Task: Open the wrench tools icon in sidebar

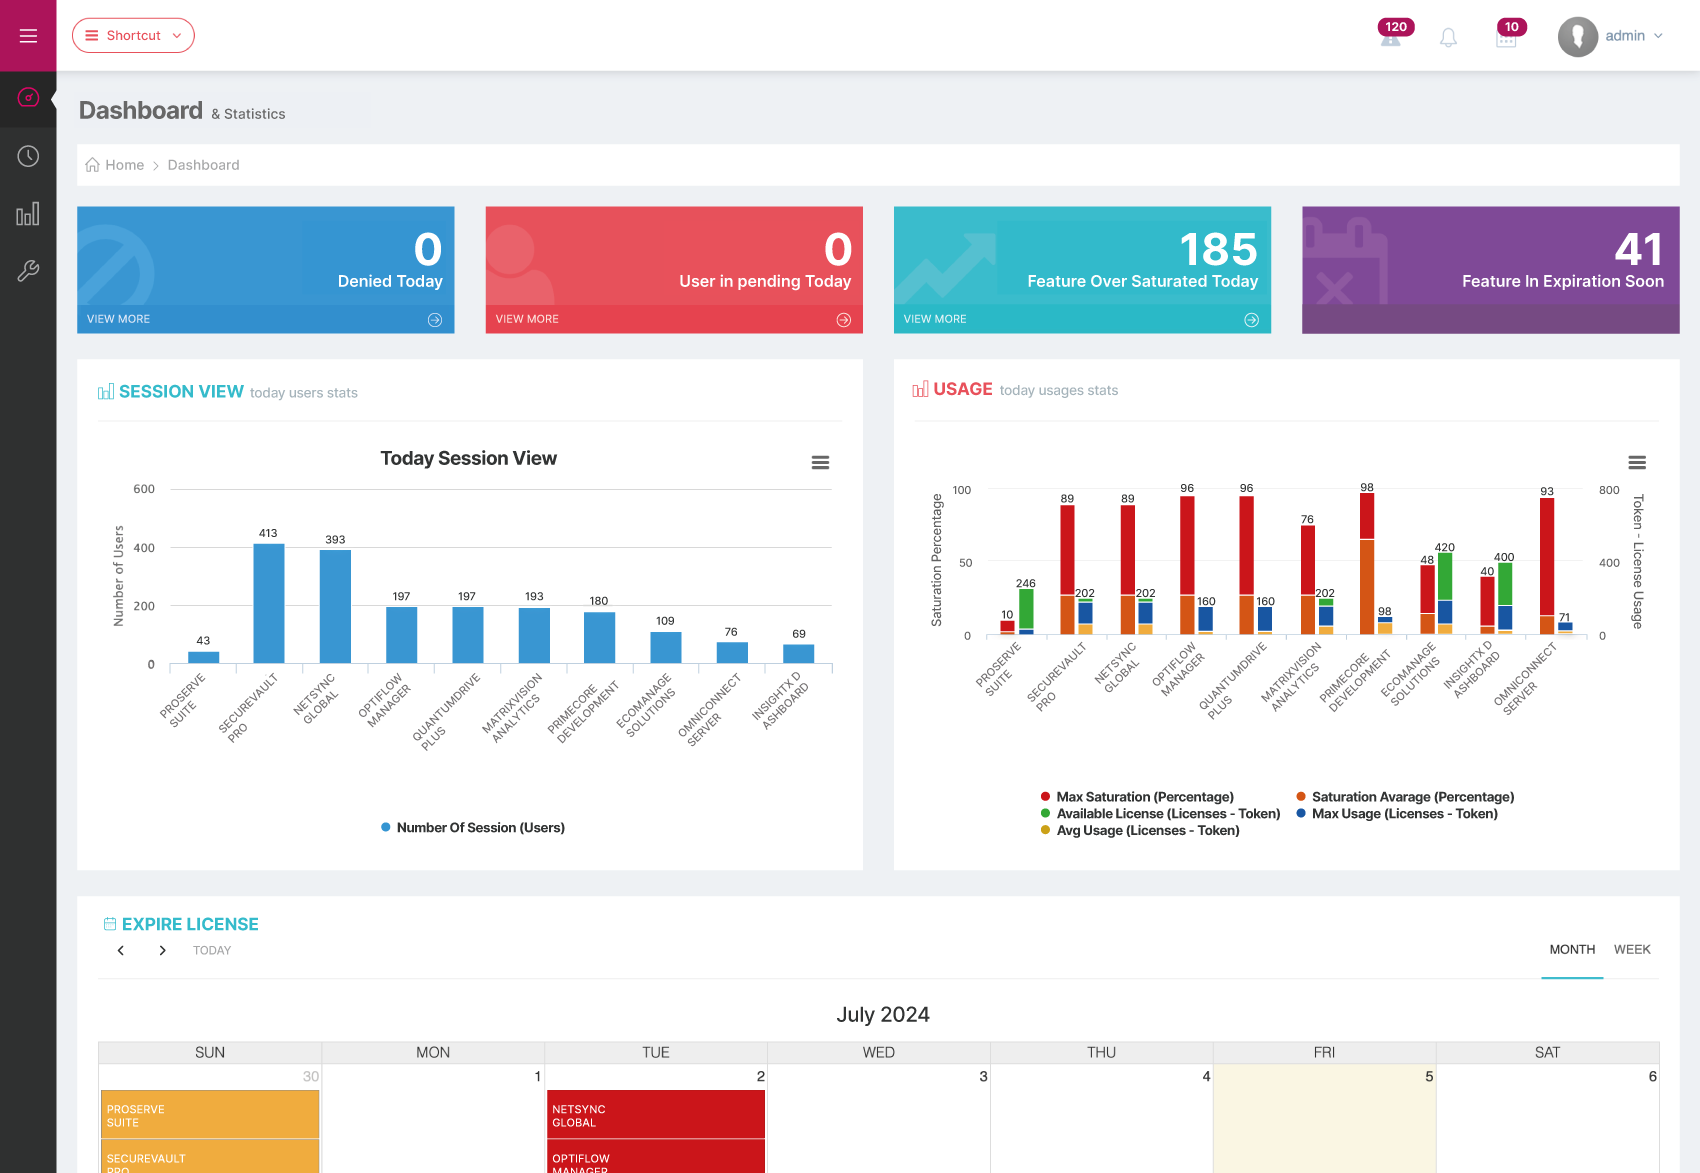Action: click(28, 271)
